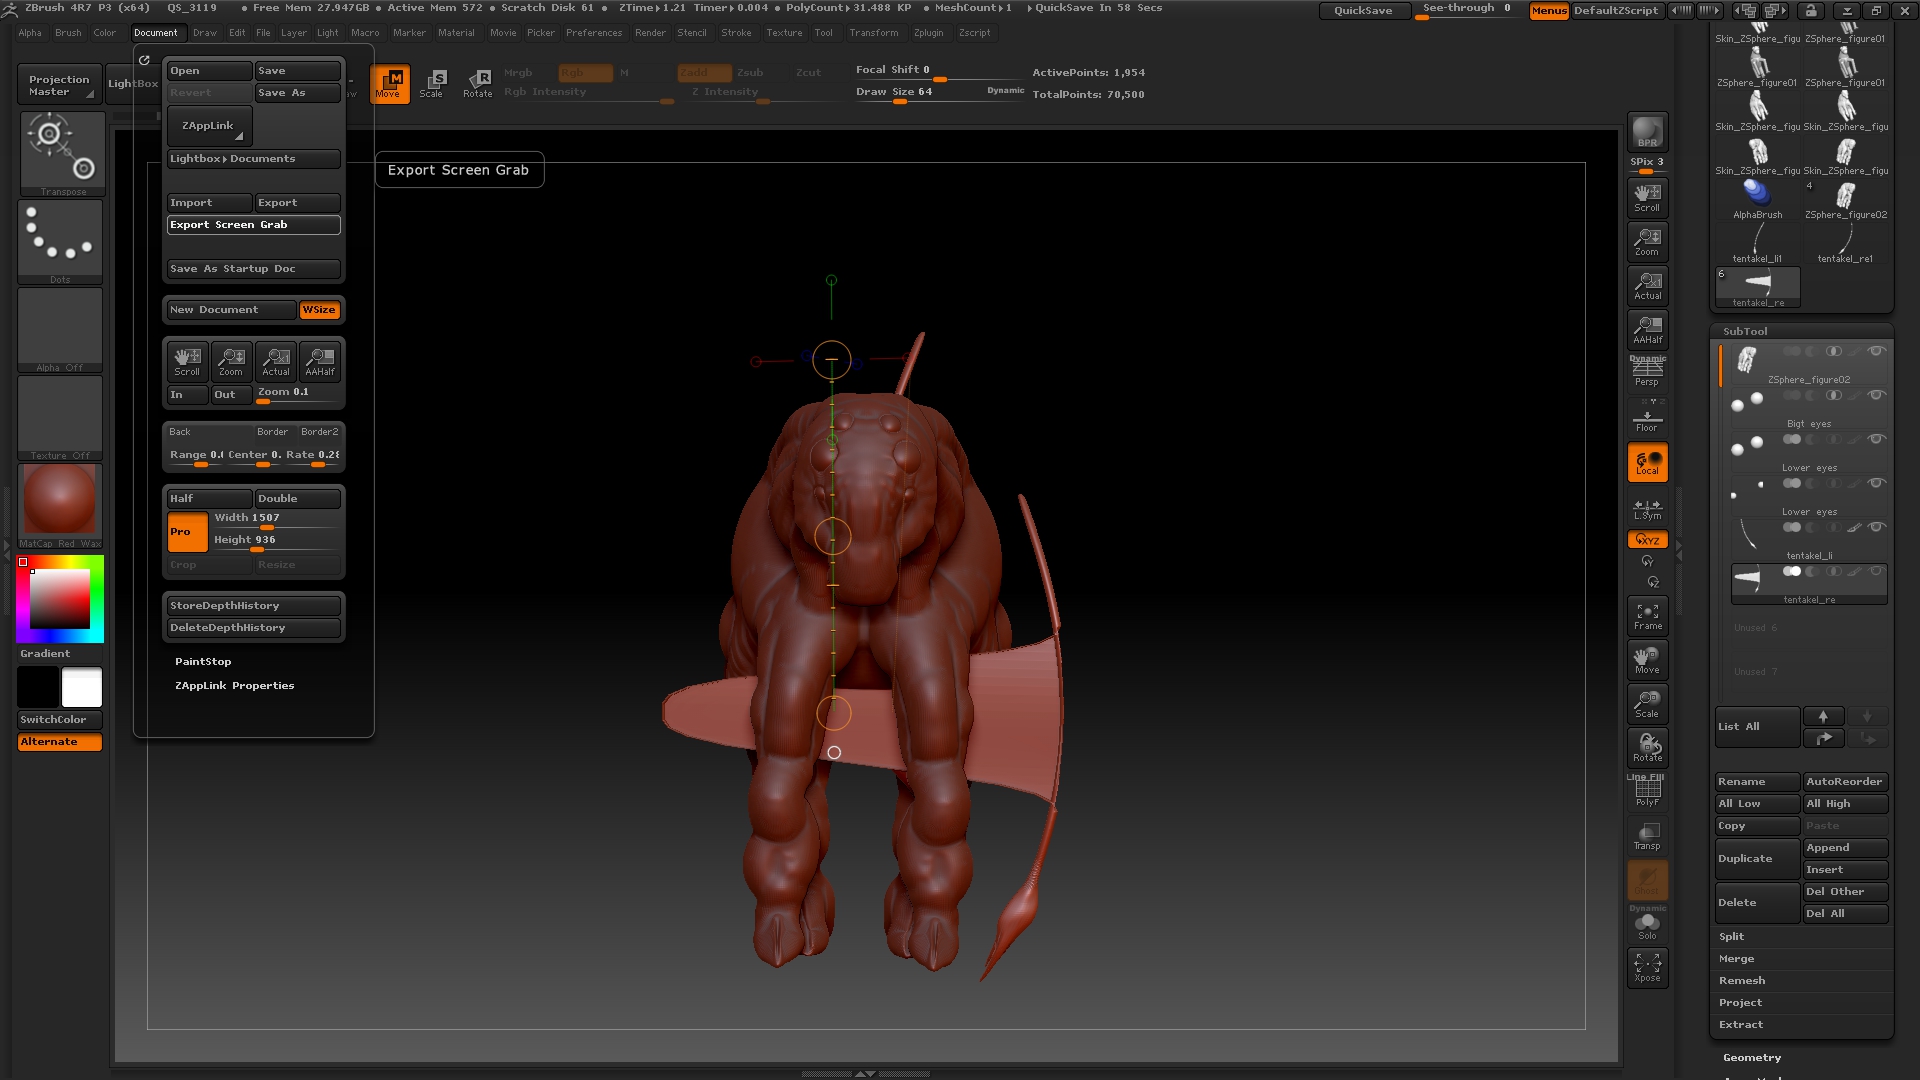Toggle Transp transparency mode

click(x=1647, y=836)
